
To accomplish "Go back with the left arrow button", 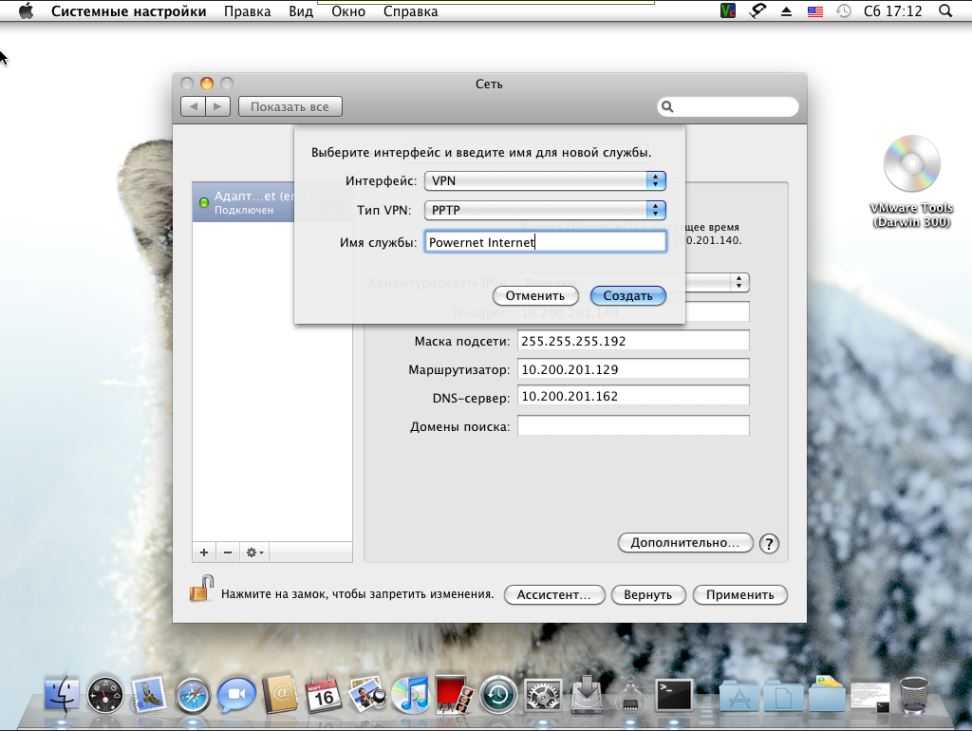I will click(193, 107).
